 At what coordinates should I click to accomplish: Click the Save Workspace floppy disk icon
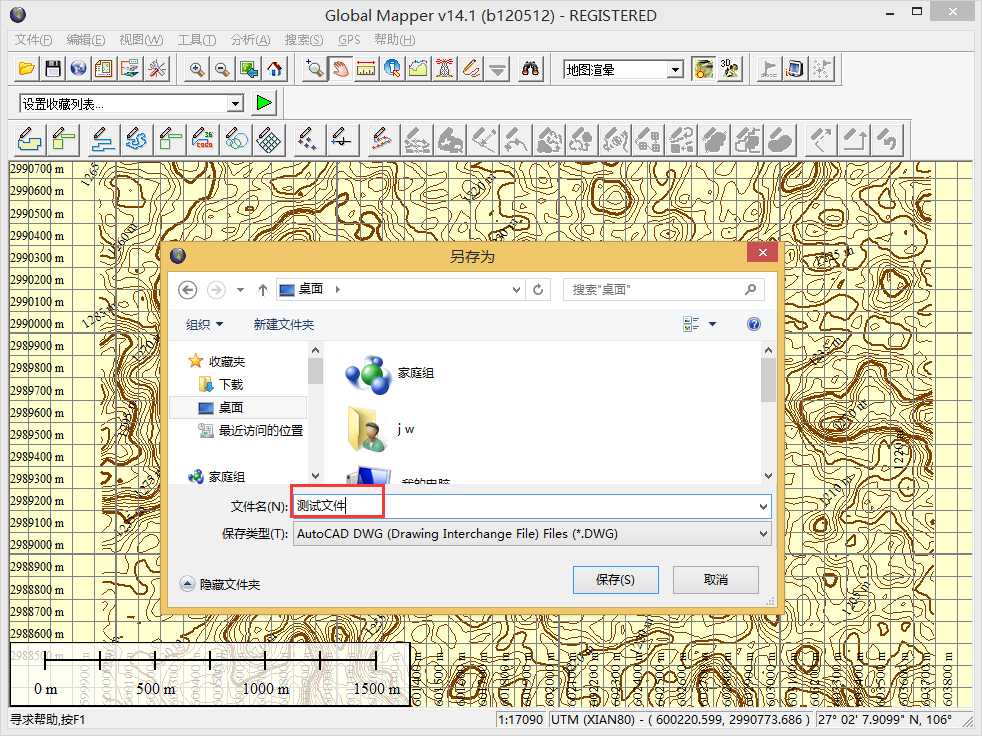pyautogui.click(x=53, y=69)
